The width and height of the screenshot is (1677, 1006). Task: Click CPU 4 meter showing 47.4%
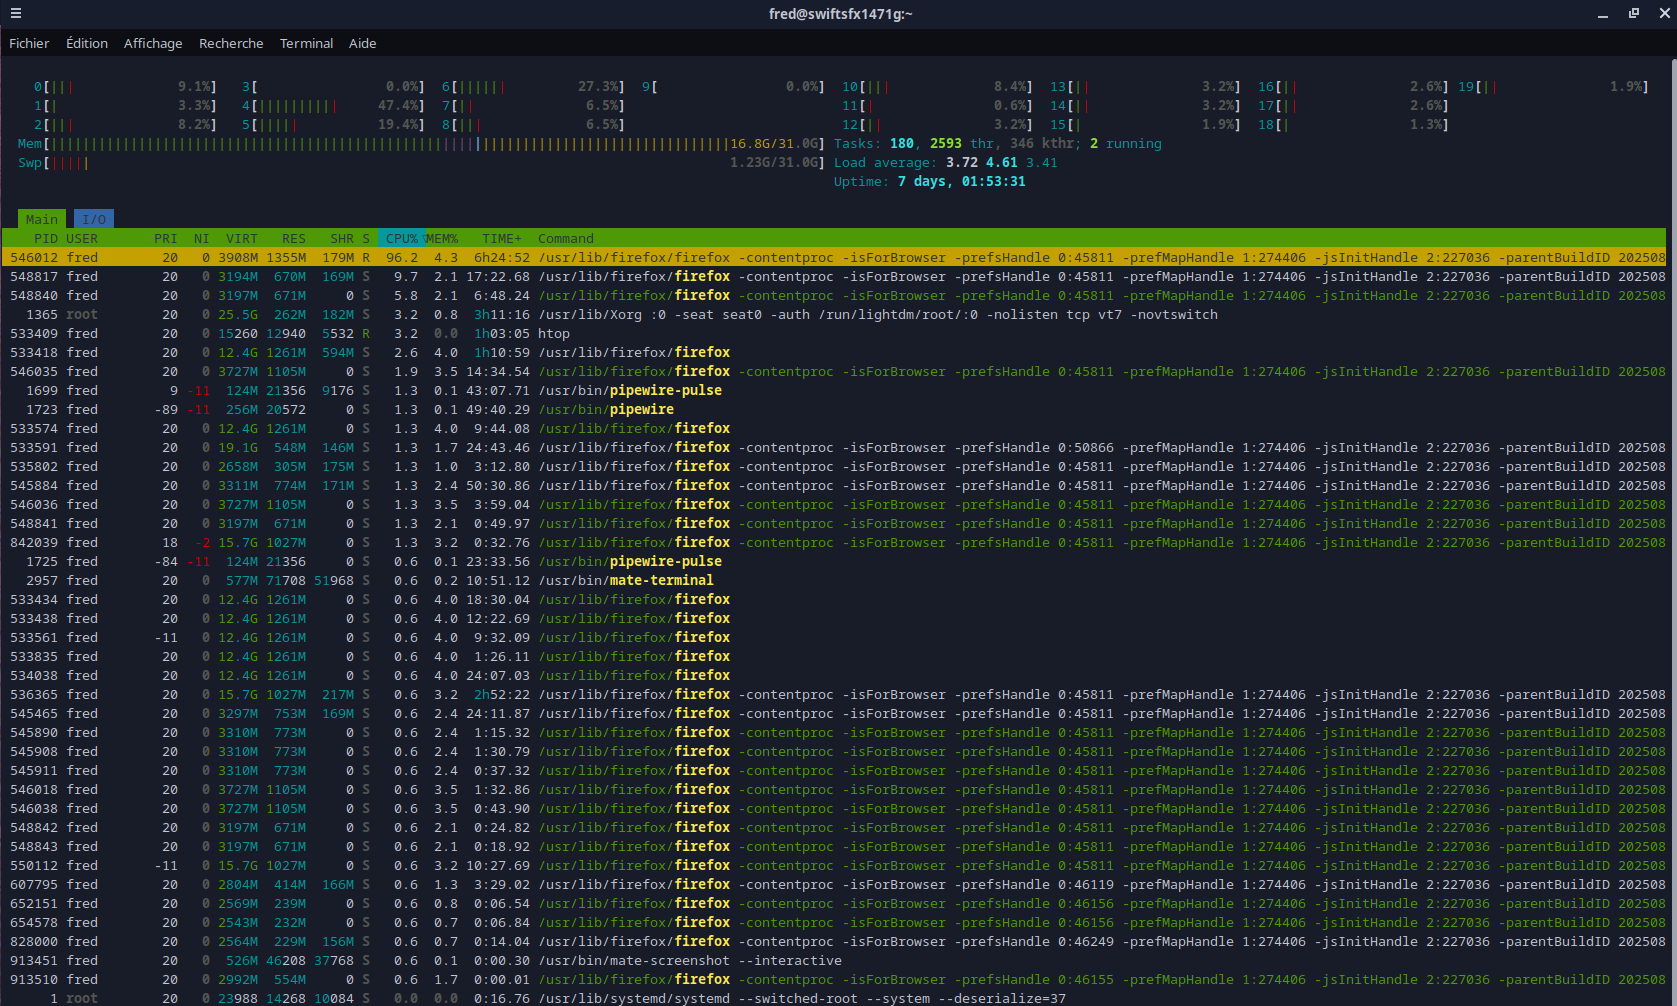click(x=334, y=106)
